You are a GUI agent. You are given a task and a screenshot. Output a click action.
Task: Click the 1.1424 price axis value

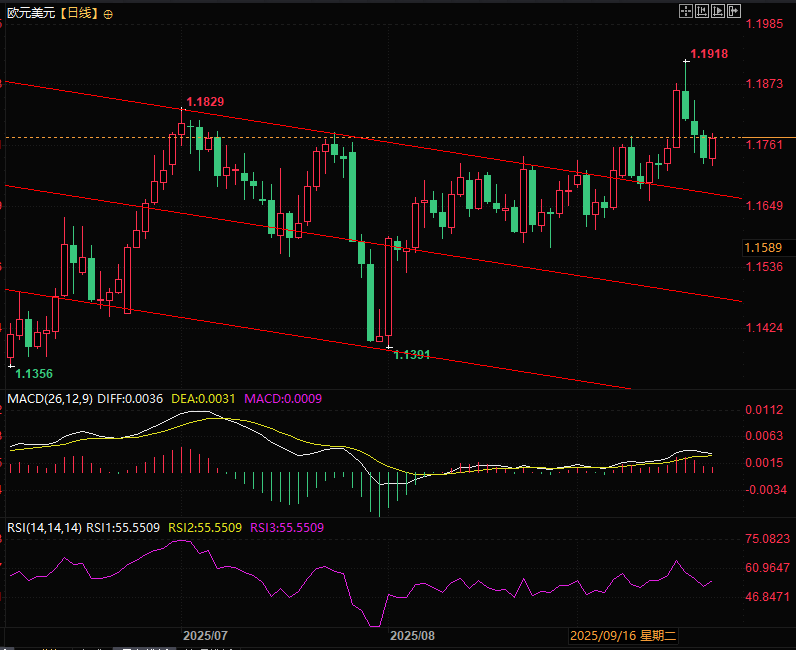pos(764,328)
